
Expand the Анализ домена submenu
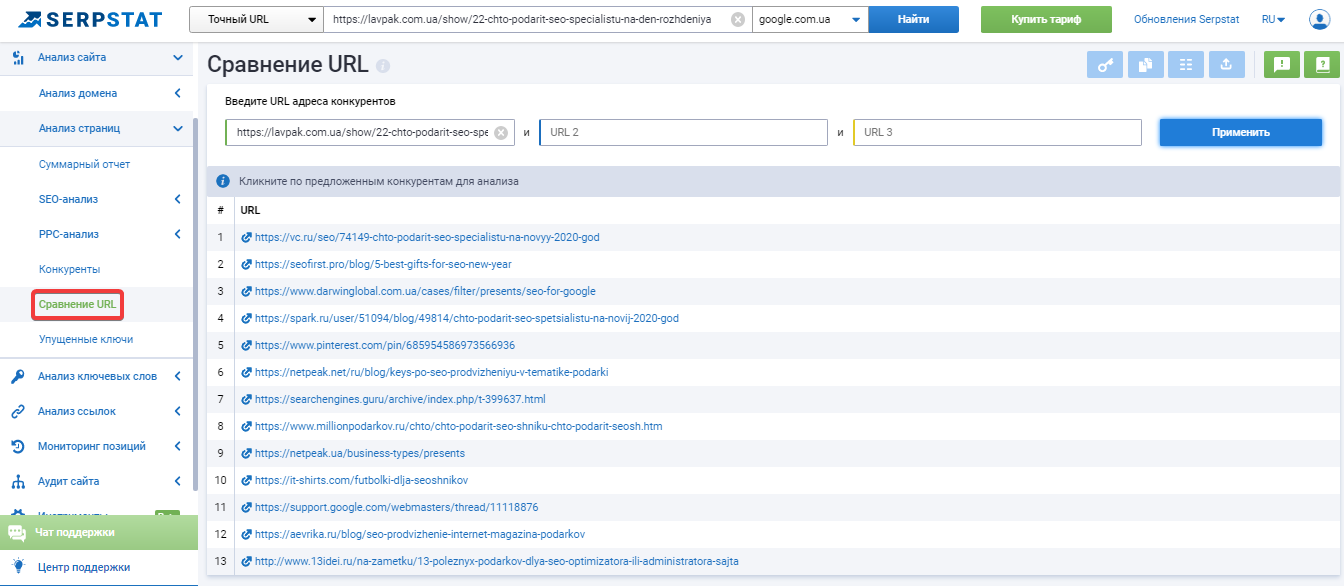click(178, 93)
